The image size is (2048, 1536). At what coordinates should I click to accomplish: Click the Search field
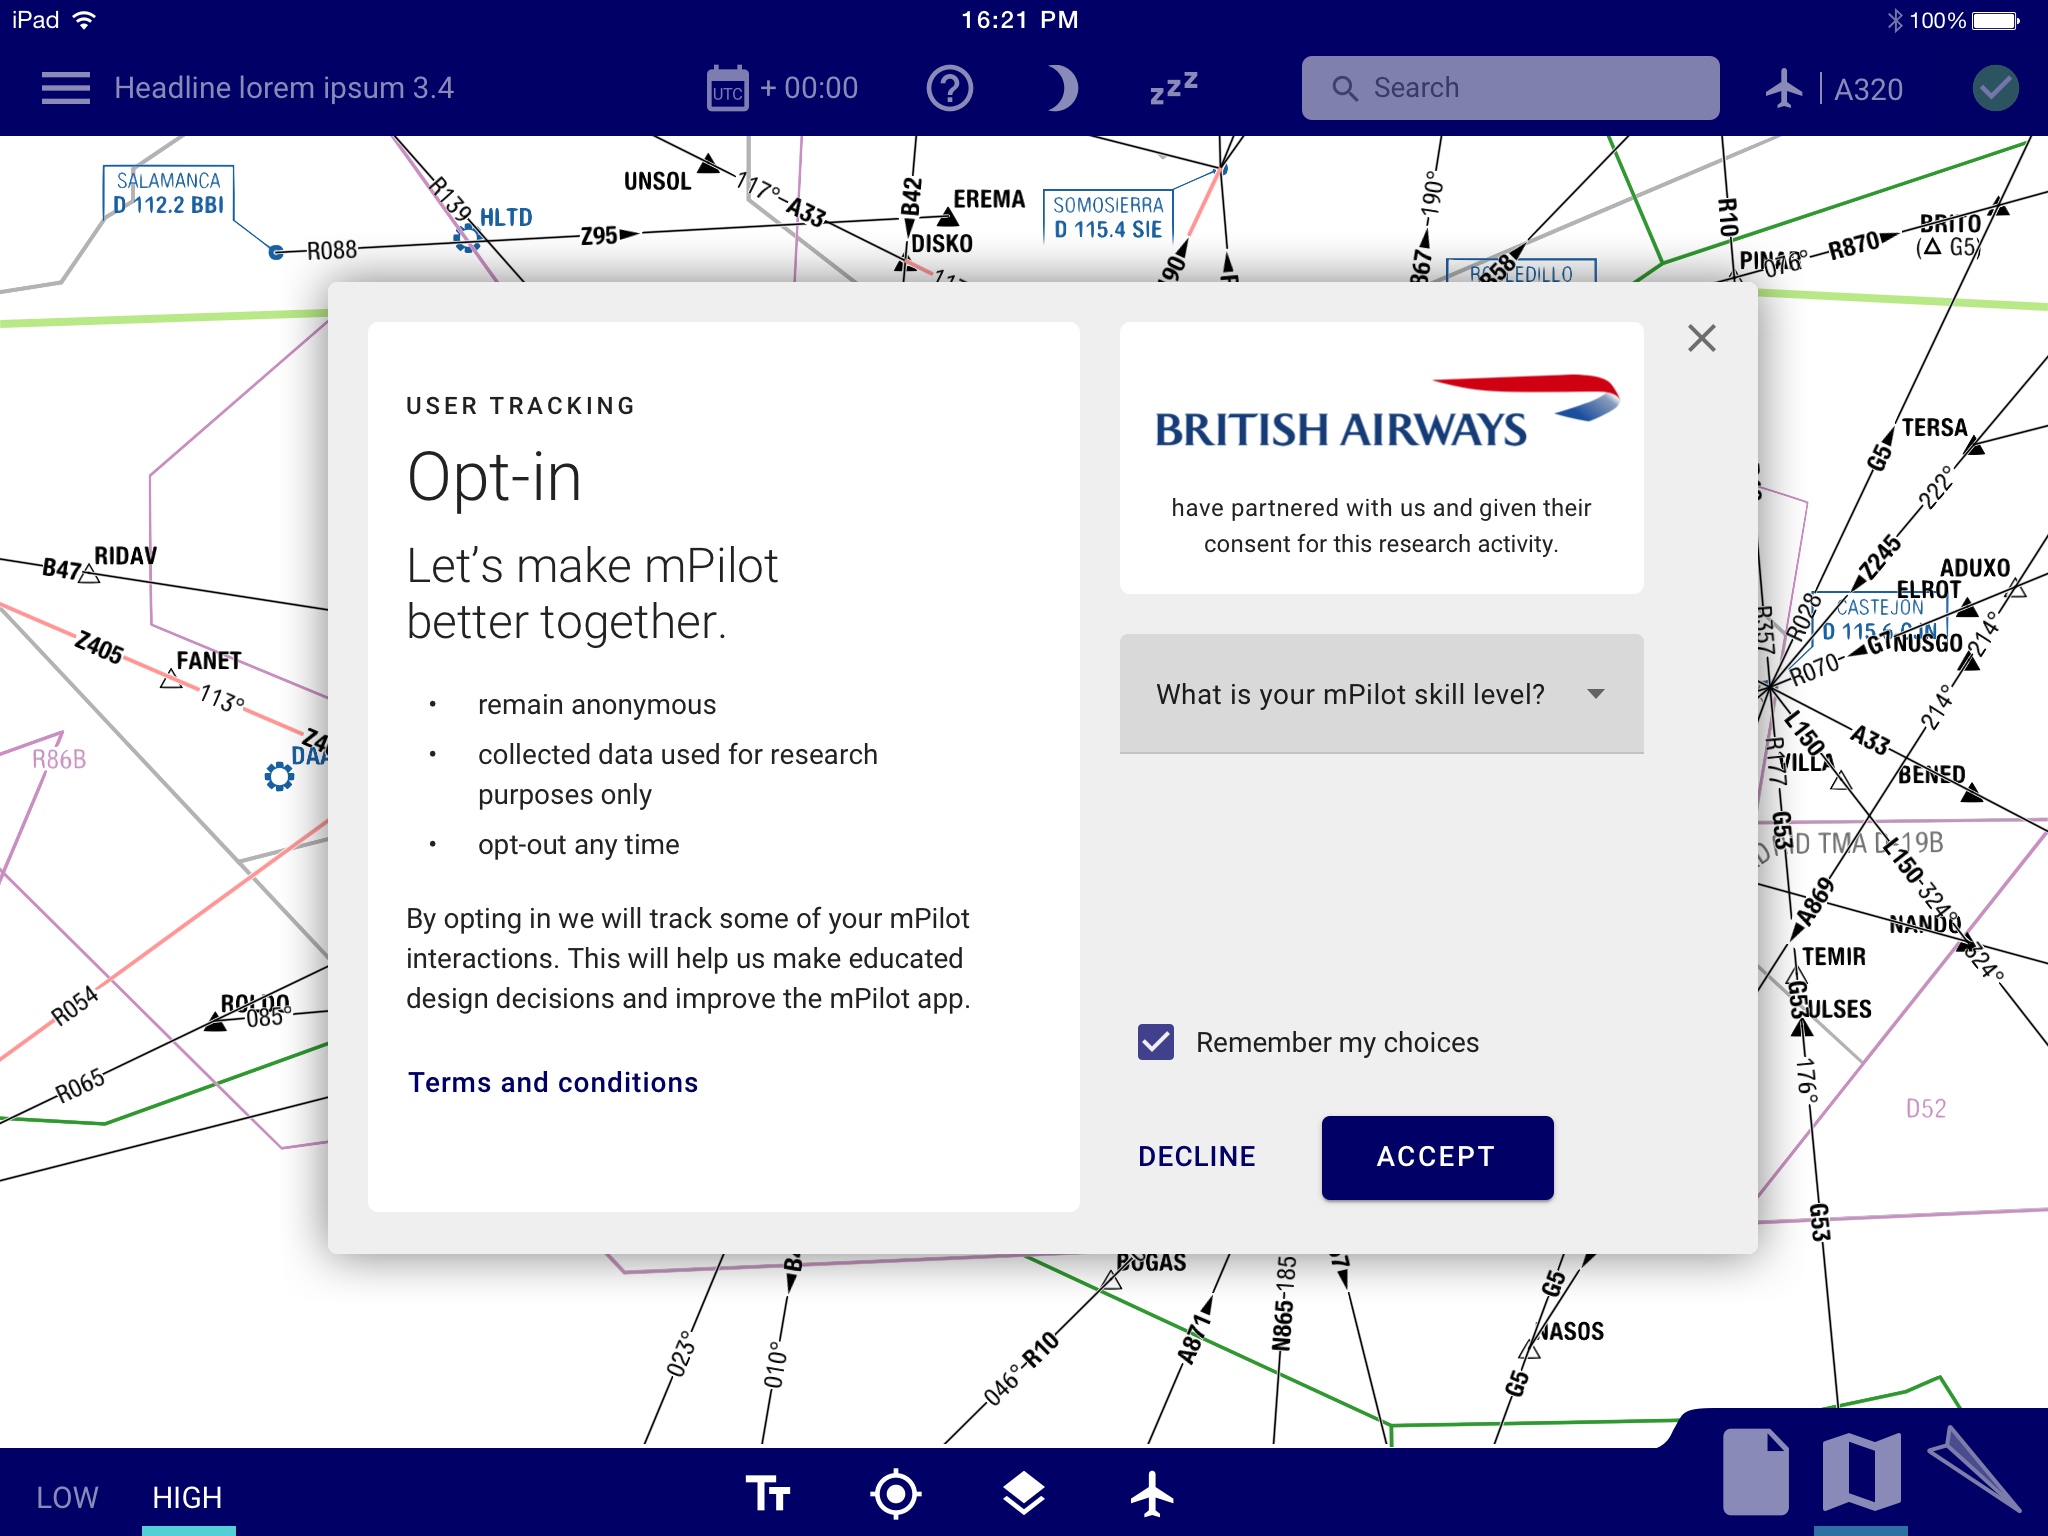(x=1510, y=88)
